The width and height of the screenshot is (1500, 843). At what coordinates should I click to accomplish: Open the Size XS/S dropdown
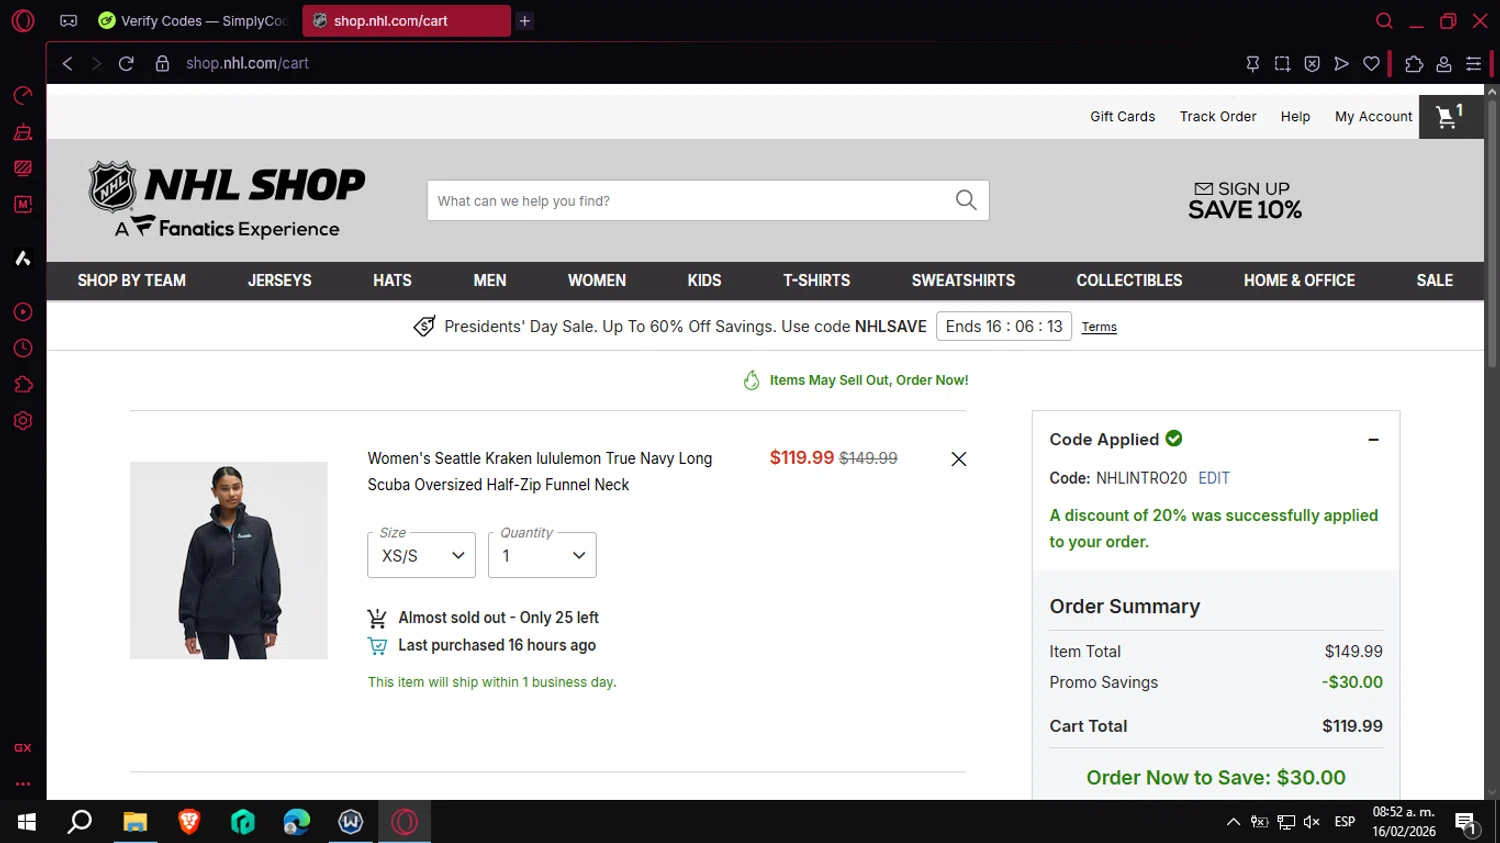(x=421, y=555)
